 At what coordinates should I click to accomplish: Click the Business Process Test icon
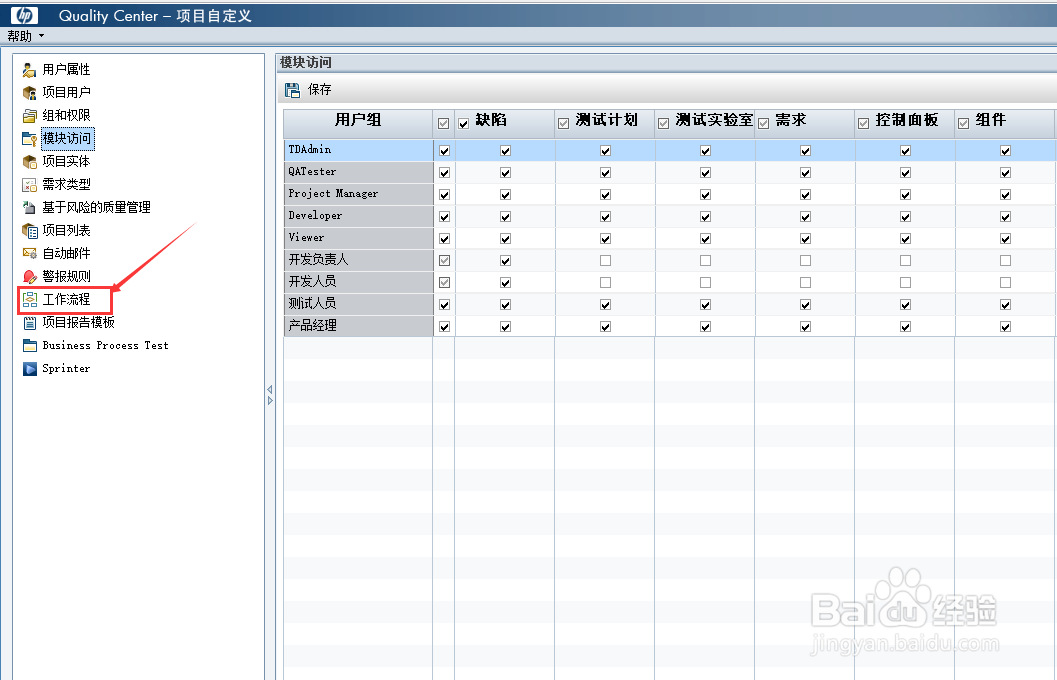30,346
